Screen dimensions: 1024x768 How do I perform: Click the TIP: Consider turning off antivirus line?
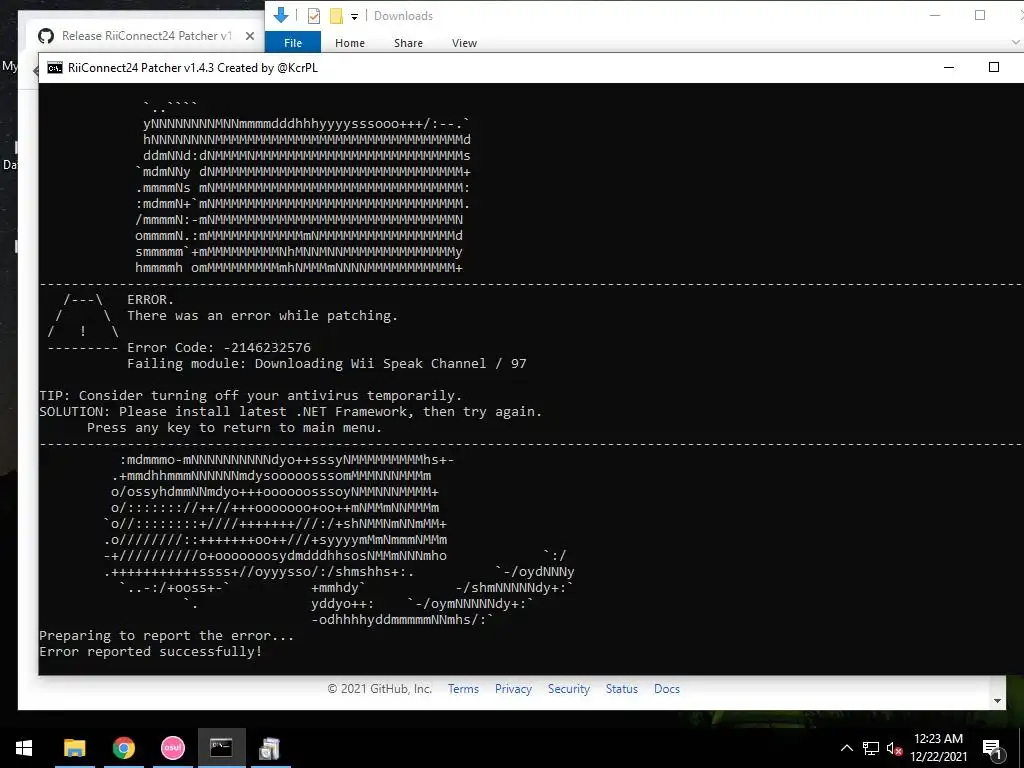251,395
